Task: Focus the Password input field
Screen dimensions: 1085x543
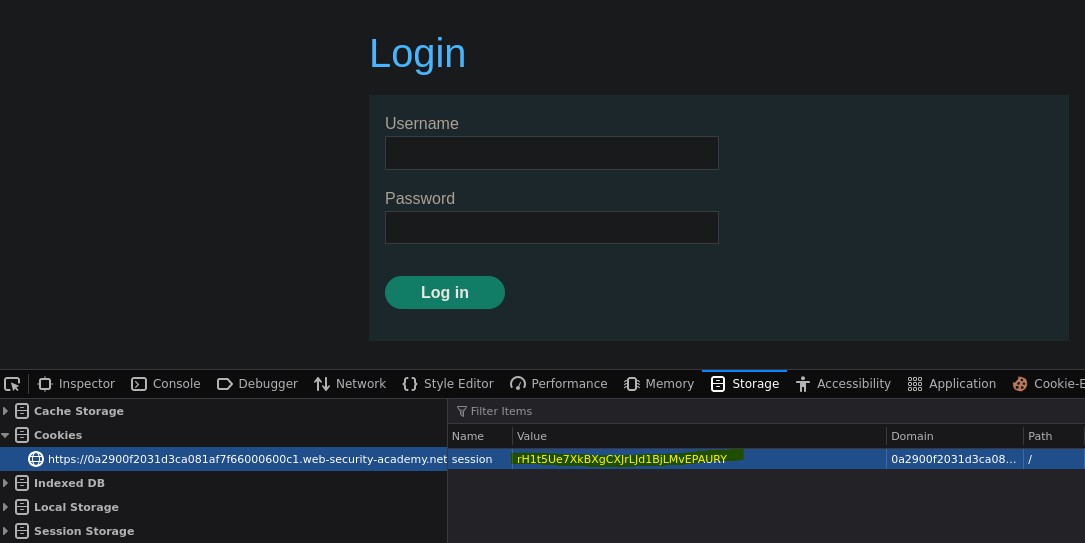Action: pyautogui.click(x=551, y=228)
